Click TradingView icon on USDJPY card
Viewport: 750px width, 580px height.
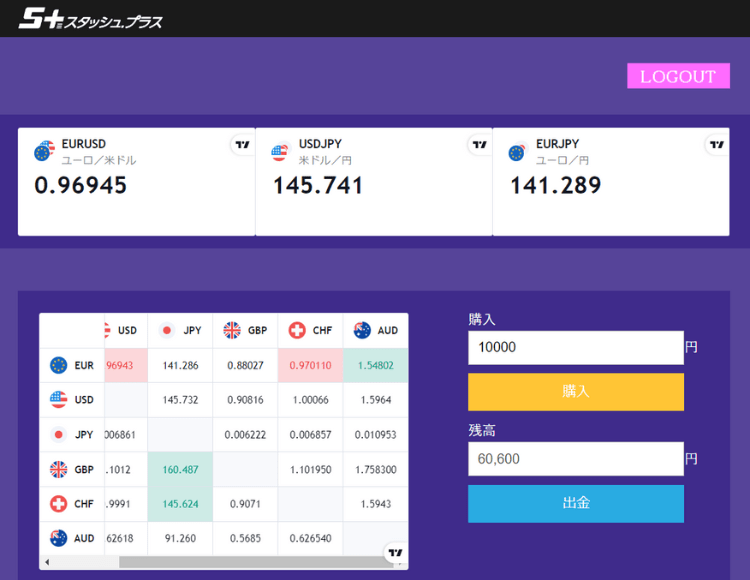tap(479, 145)
